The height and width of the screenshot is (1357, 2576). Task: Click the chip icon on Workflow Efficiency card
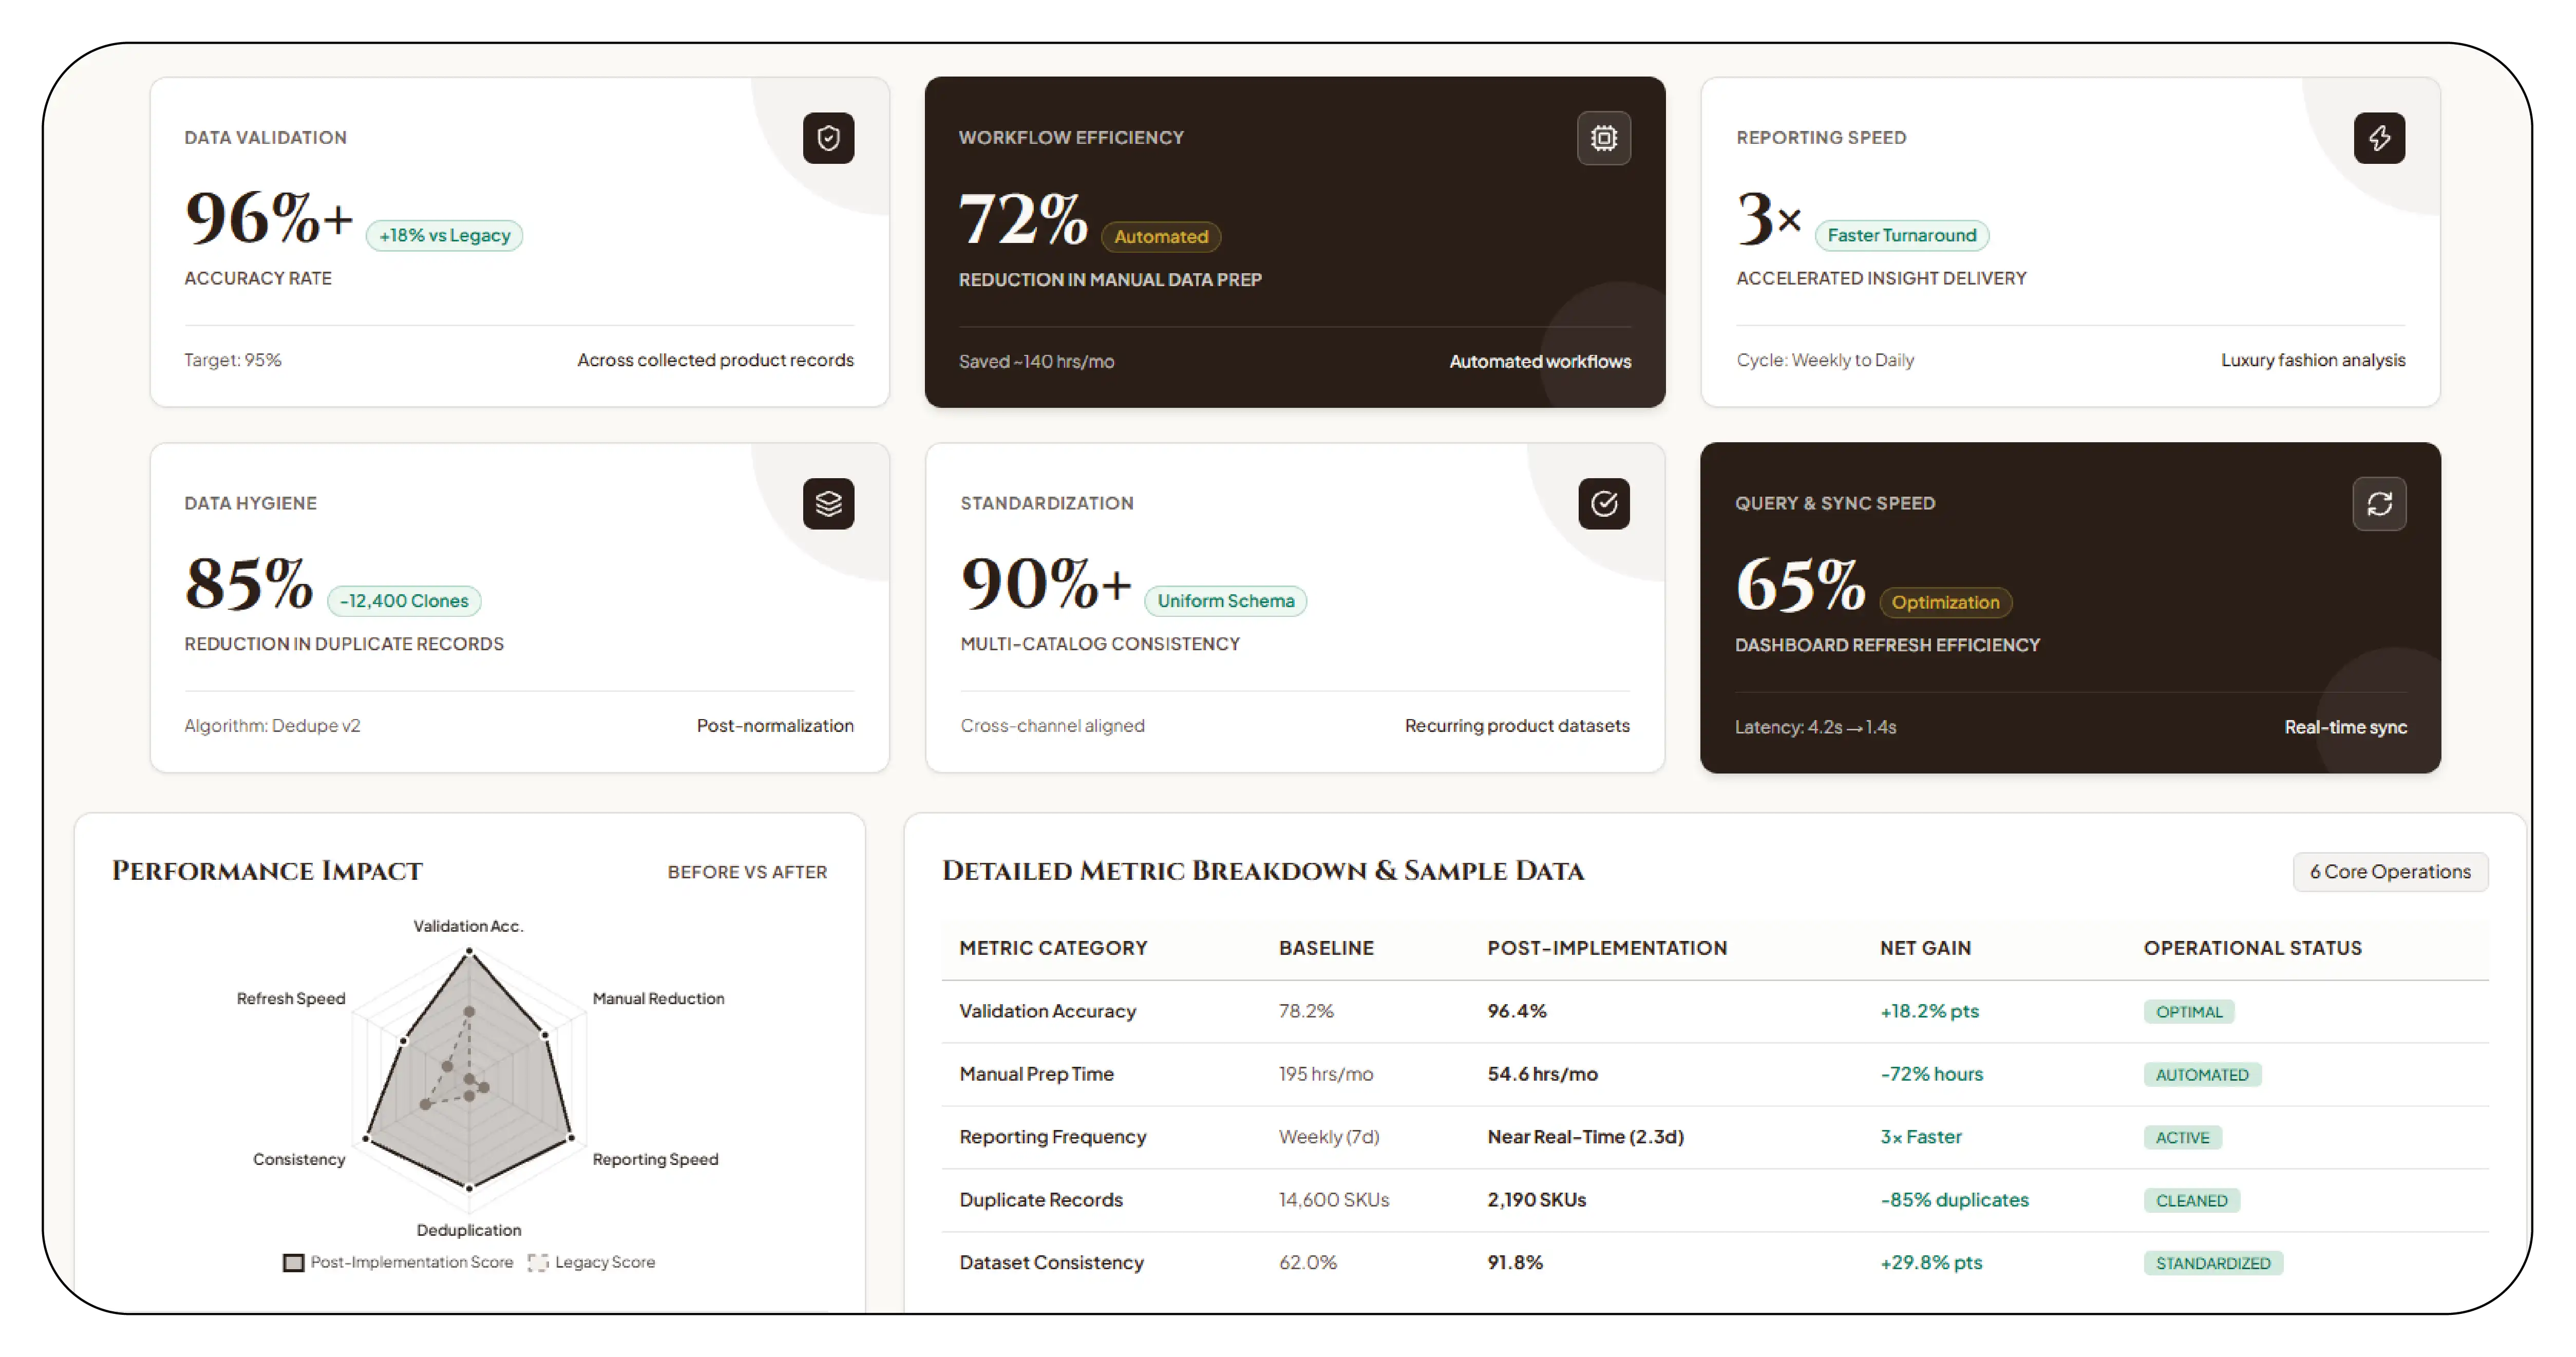1604,138
